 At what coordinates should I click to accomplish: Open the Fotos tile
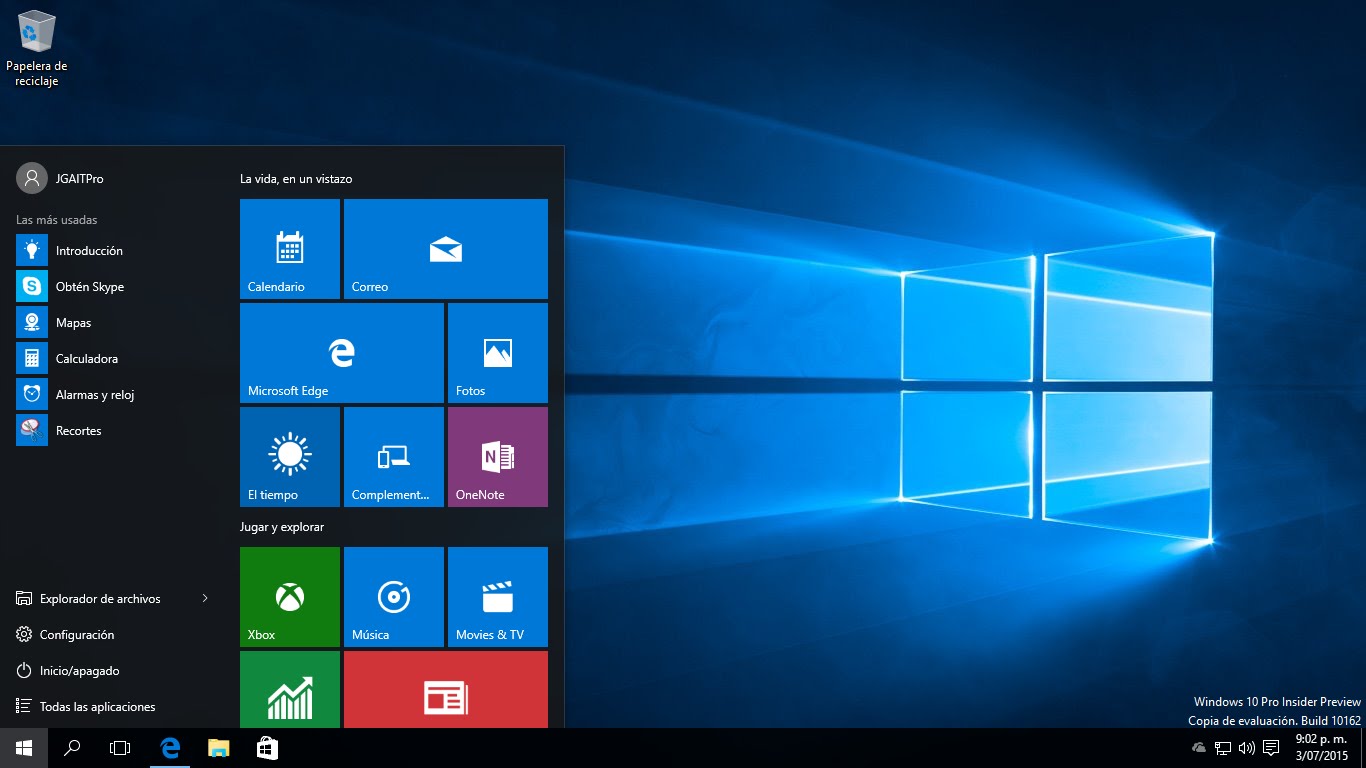pos(497,352)
